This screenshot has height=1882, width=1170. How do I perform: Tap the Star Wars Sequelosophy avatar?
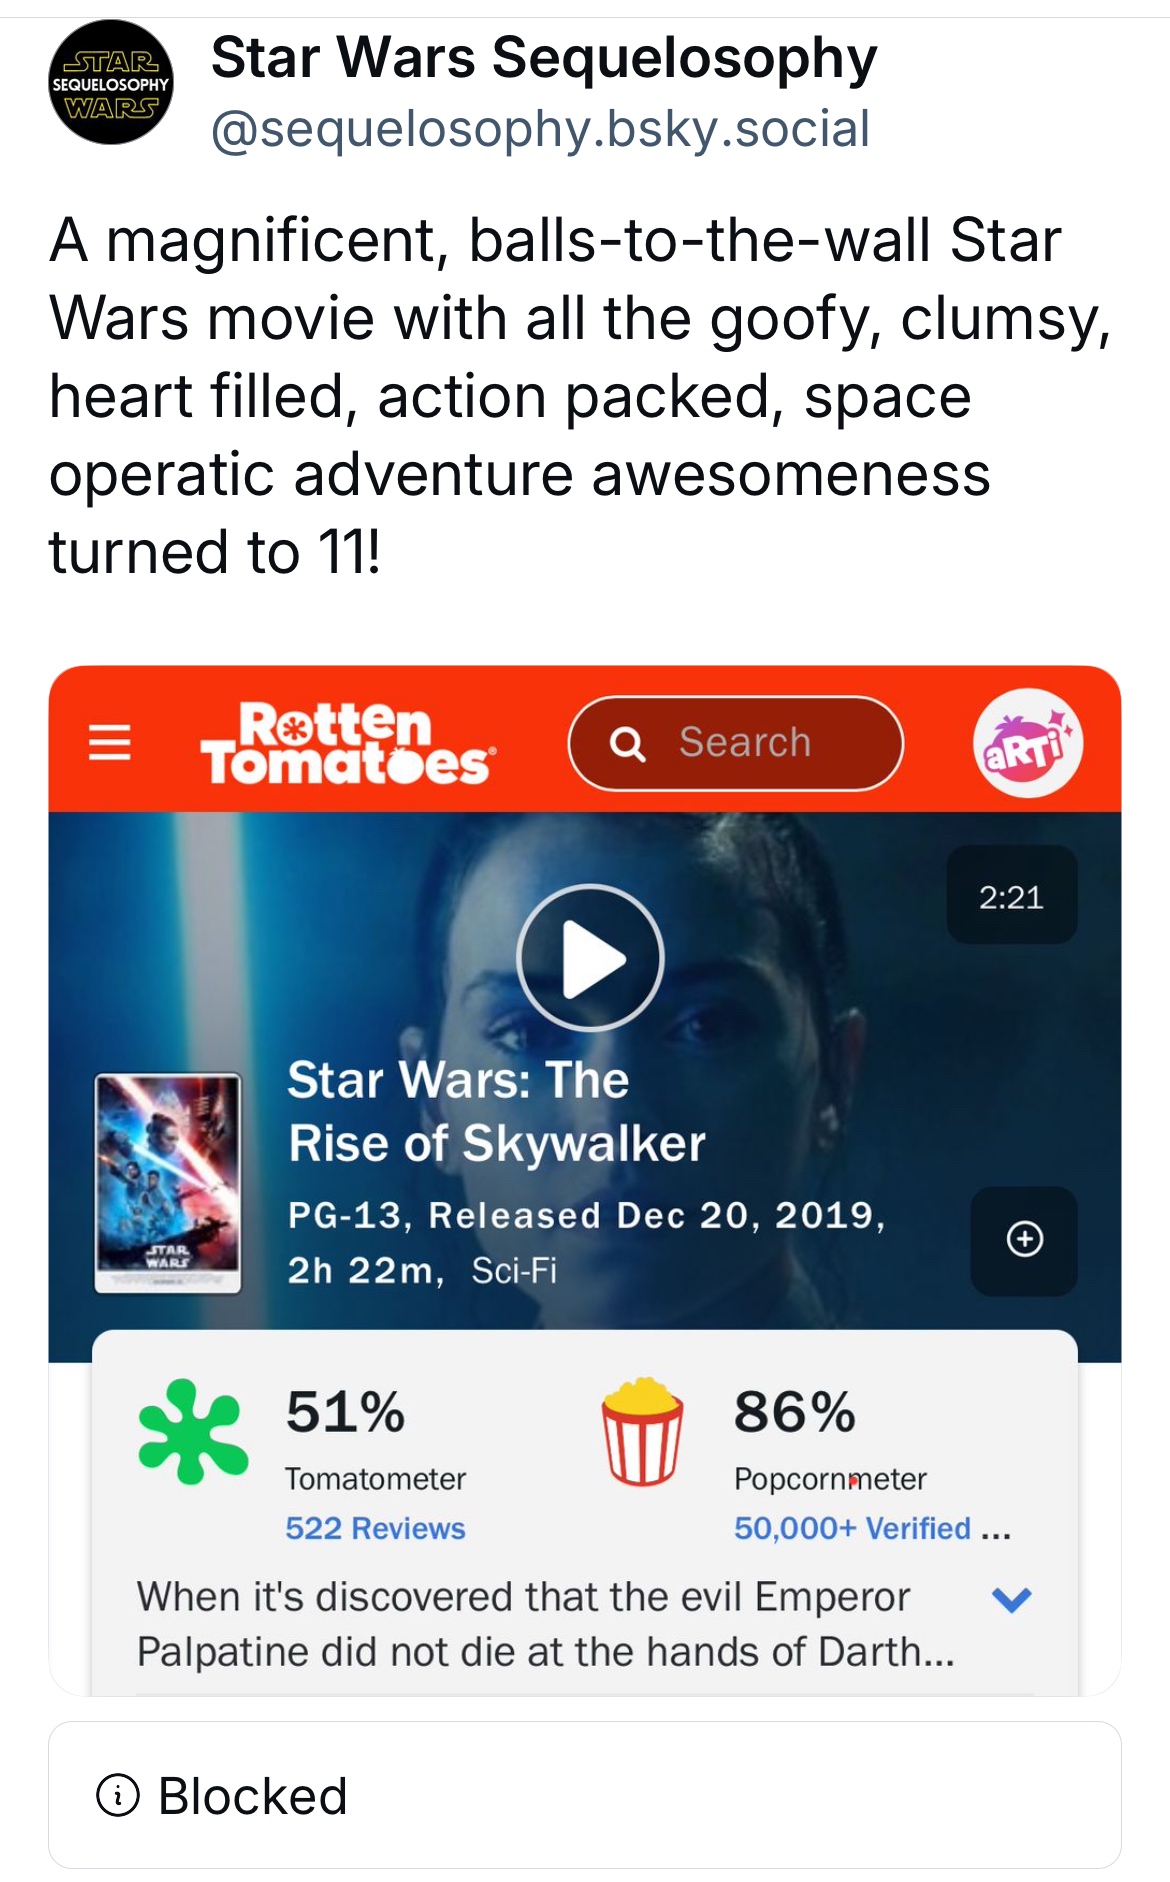110,83
